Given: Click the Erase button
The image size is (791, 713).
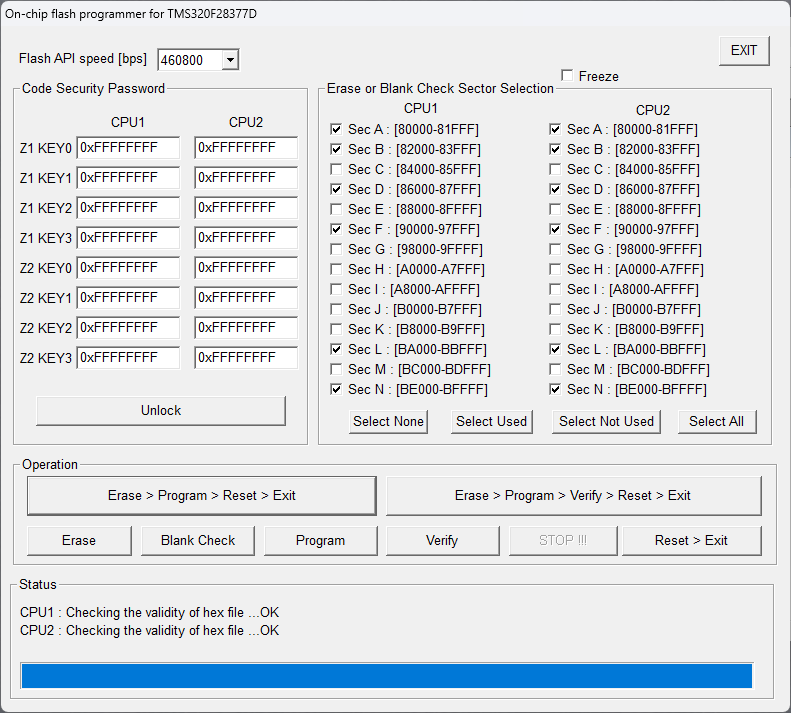Looking at the screenshot, I should tap(79, 540).
